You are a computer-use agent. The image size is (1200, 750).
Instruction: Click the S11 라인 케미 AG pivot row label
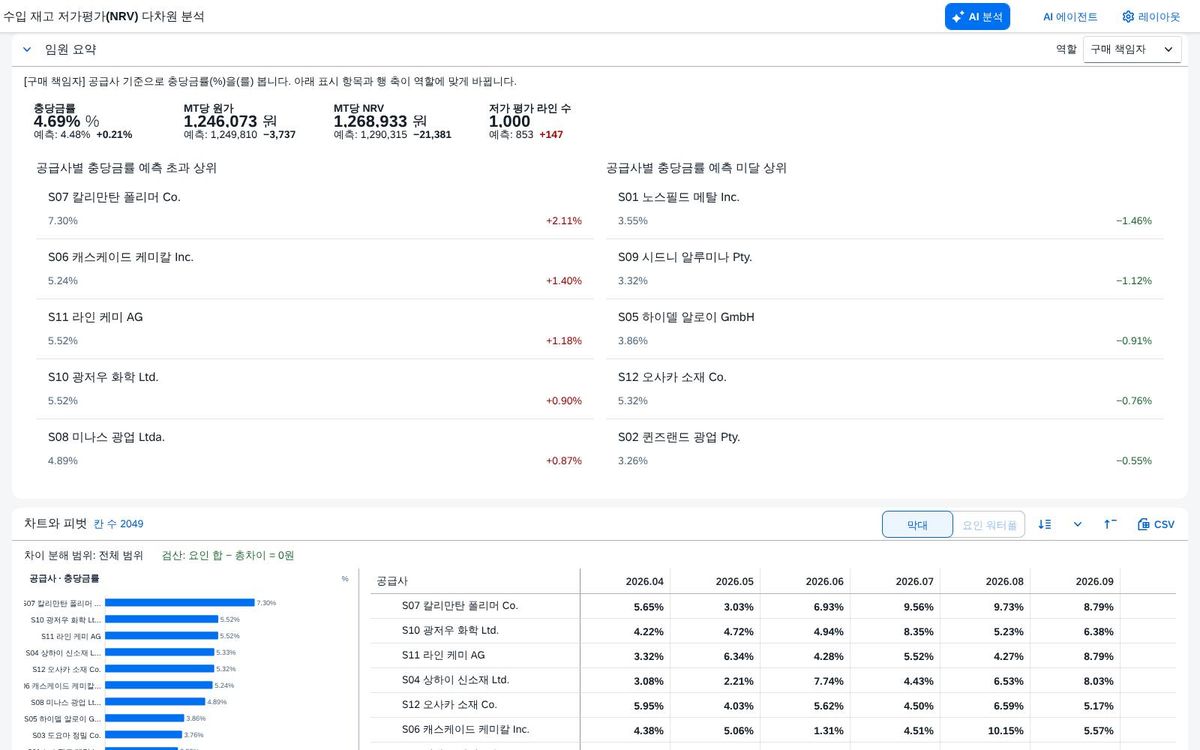pyautogui.click(x=443, y=656)
